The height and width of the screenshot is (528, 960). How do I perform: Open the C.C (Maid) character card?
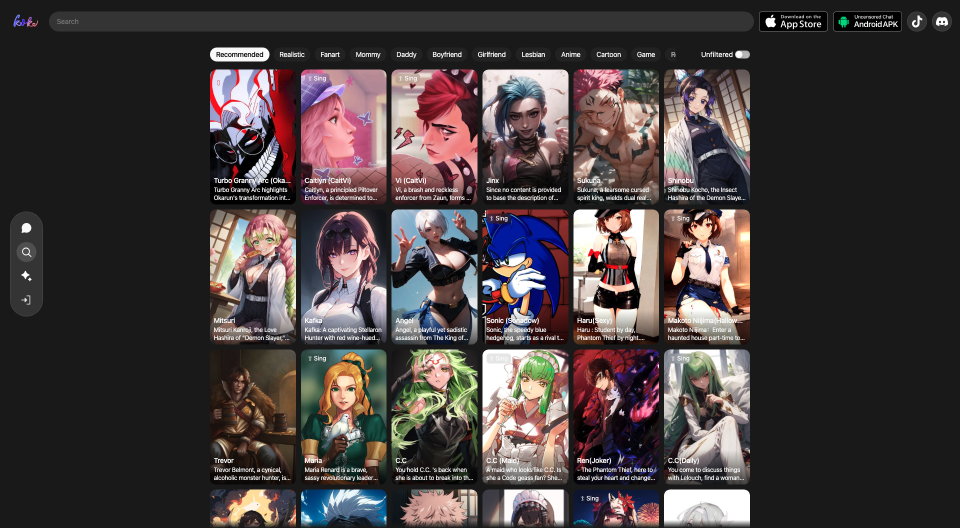[x=525, y=417]
